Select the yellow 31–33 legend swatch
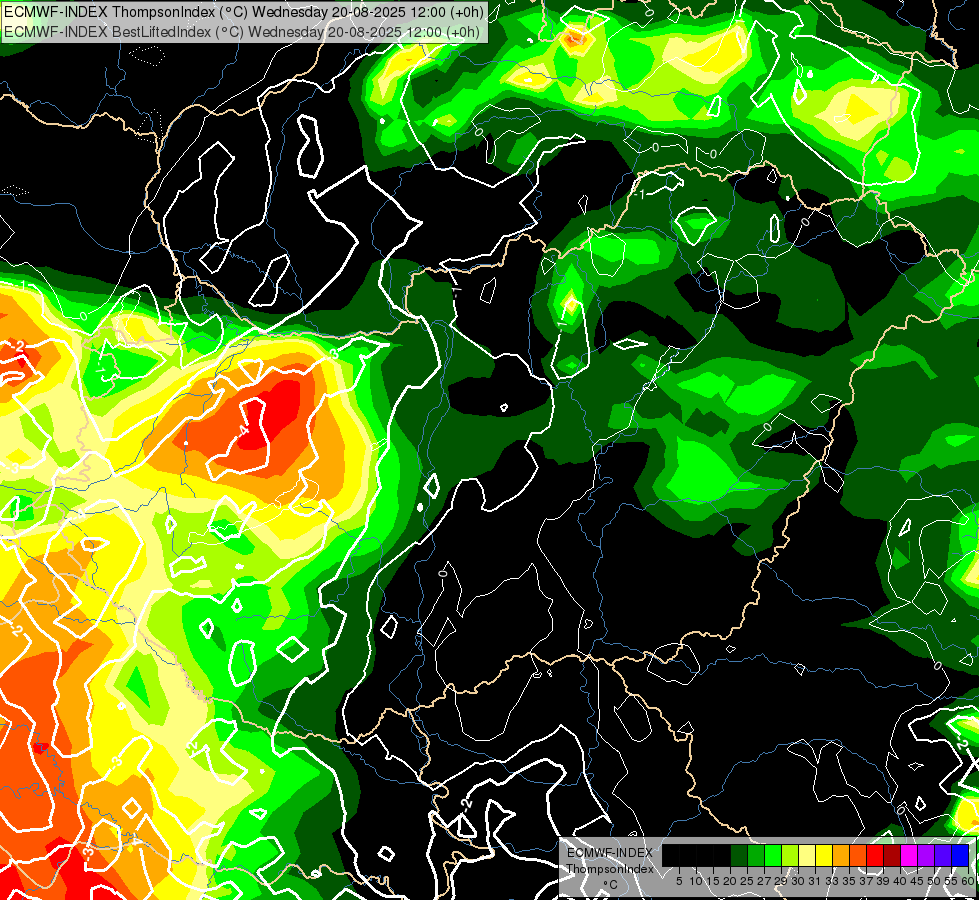The image size is (979, 900). 824,855
